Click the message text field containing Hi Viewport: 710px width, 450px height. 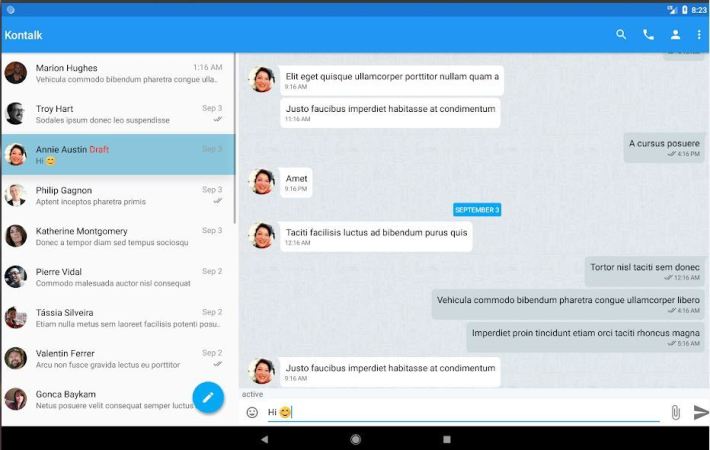tap(463, 412)
